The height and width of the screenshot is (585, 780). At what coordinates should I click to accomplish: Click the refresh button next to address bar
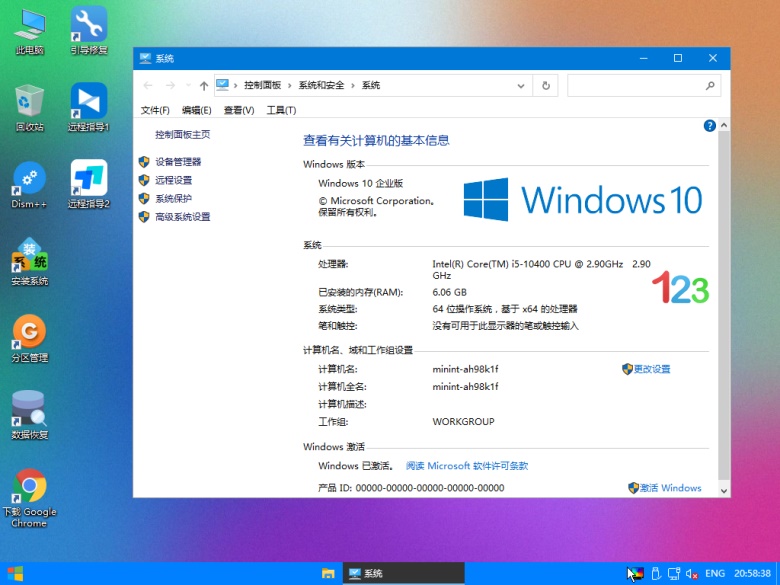[545, 86]
